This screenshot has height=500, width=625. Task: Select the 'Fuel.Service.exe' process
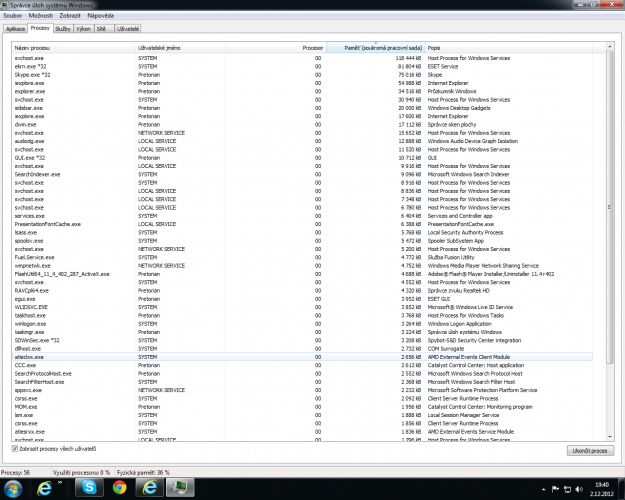coord(302,257)
